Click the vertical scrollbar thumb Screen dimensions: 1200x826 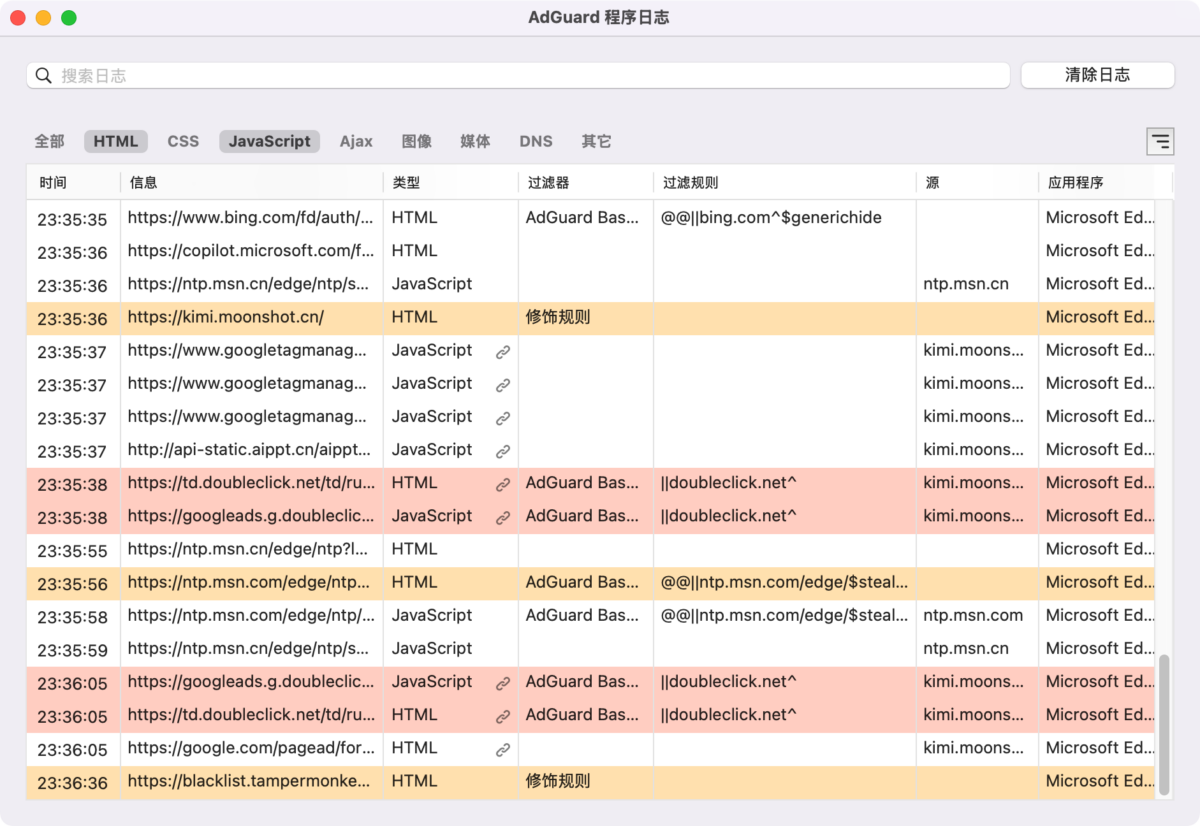coord(1164,725)
